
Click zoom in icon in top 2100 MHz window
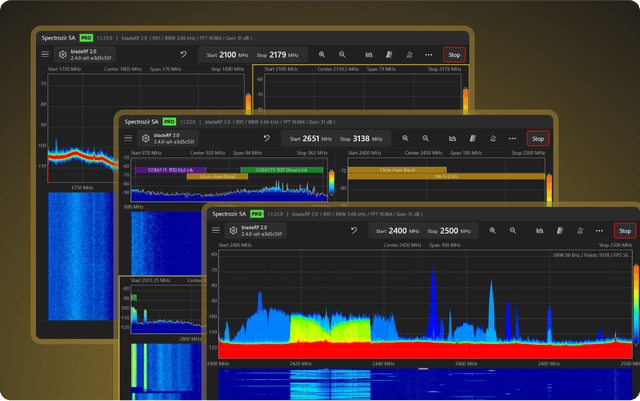pos(322,54)
